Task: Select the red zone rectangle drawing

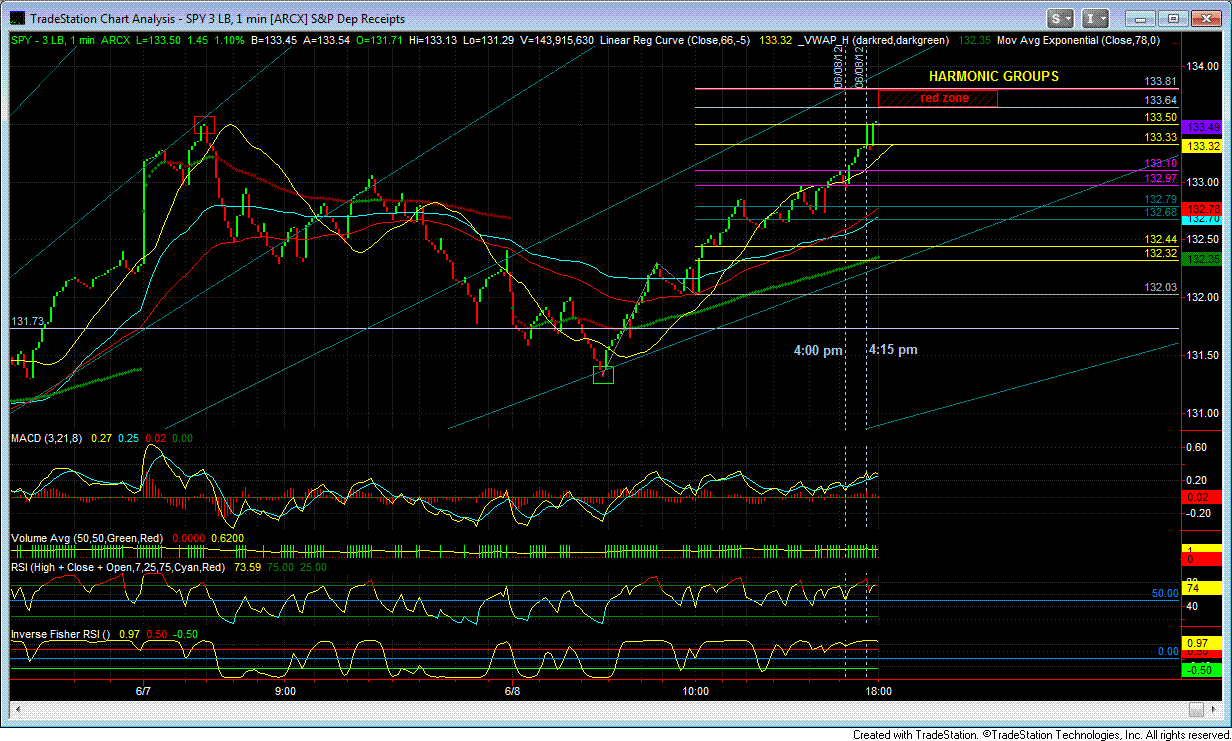Action: tap(938, 98)
